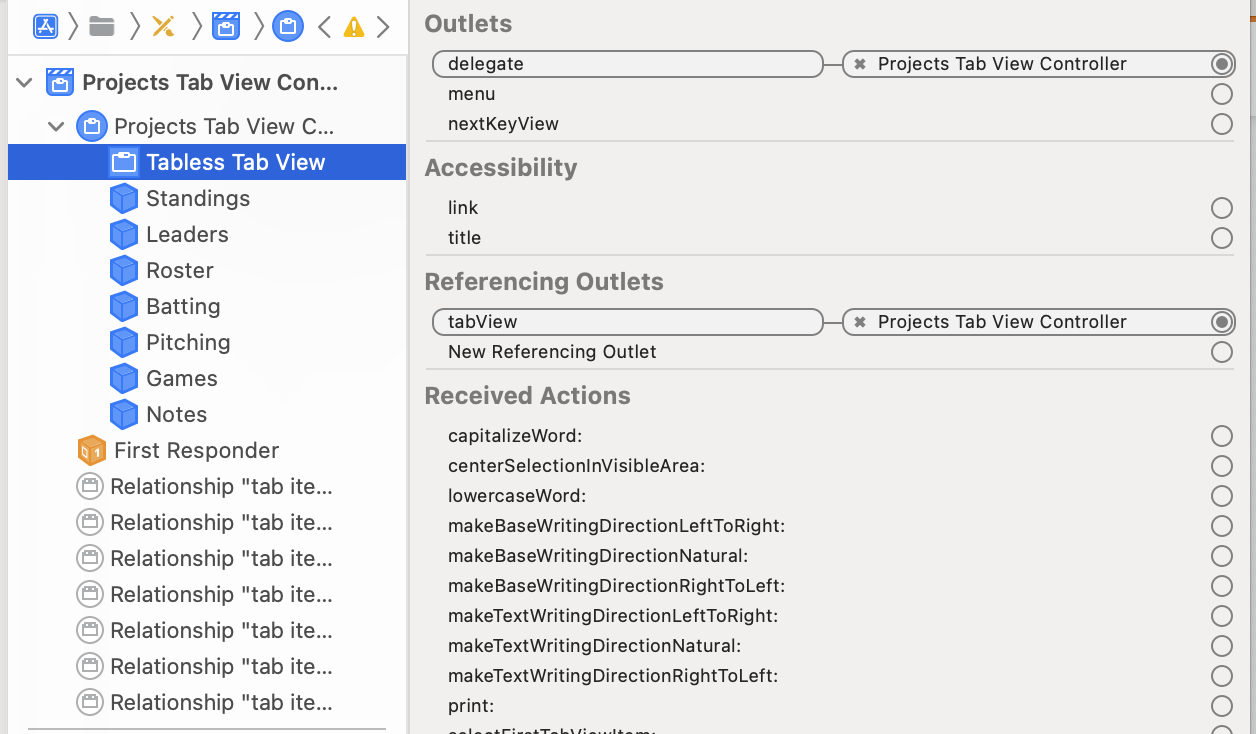Click the Tabless Tab View icon
Viewport: 1256px width, 734px height.
pos(123,162)
